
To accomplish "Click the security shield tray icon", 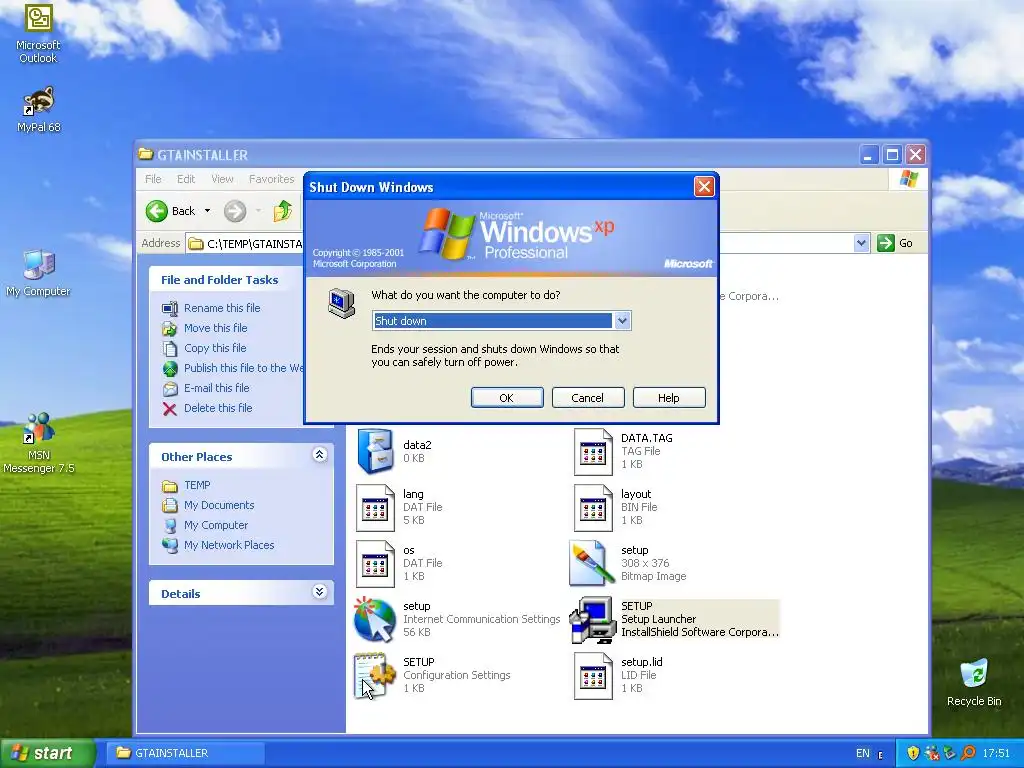I will (x=913, y=753).
